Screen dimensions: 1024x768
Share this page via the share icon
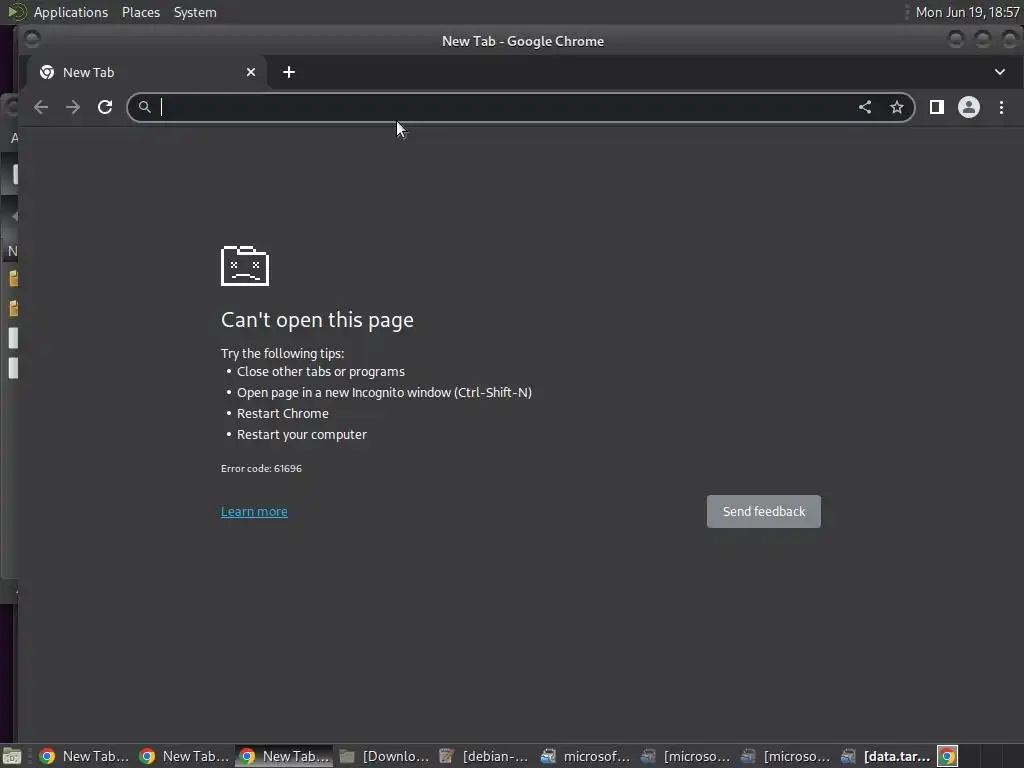point(865,107)
